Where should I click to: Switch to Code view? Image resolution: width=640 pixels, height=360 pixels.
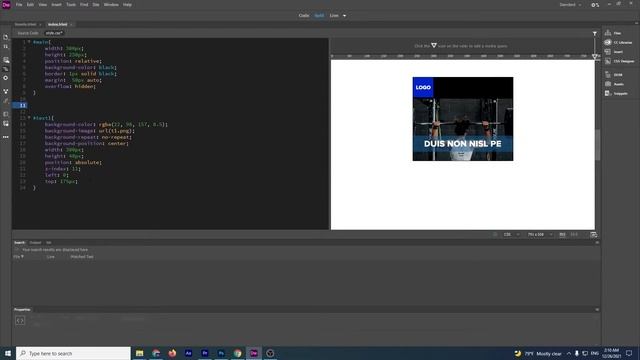(x=304, y=16)
